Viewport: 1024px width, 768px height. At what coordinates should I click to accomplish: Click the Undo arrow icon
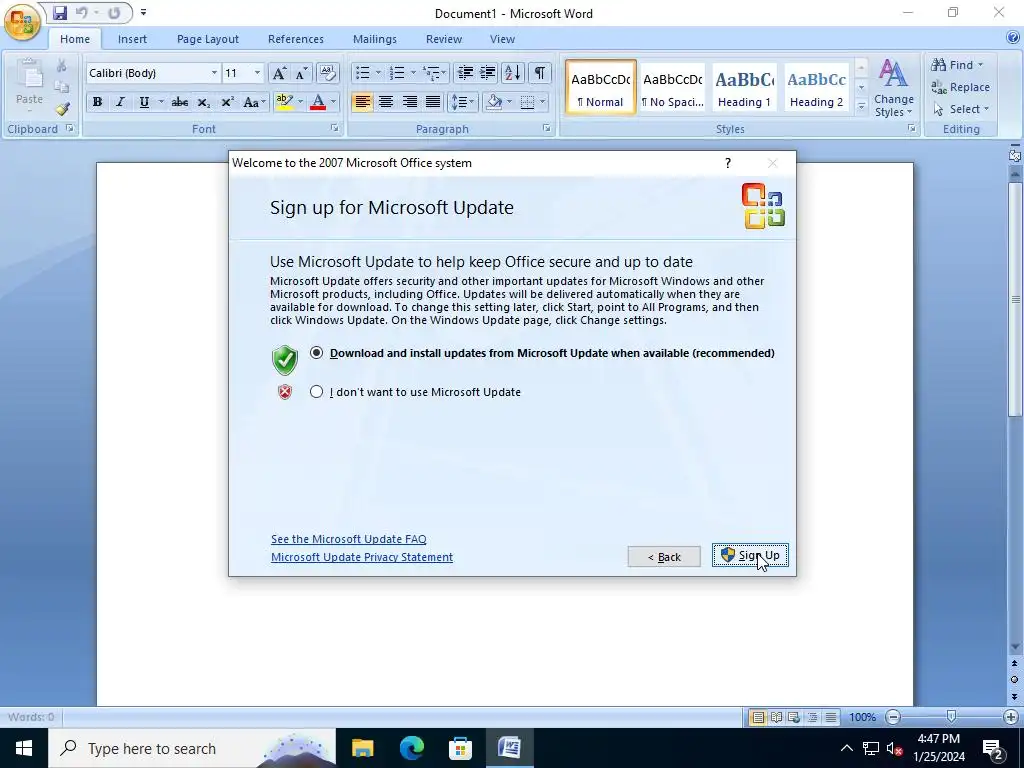tap(81, 12)
